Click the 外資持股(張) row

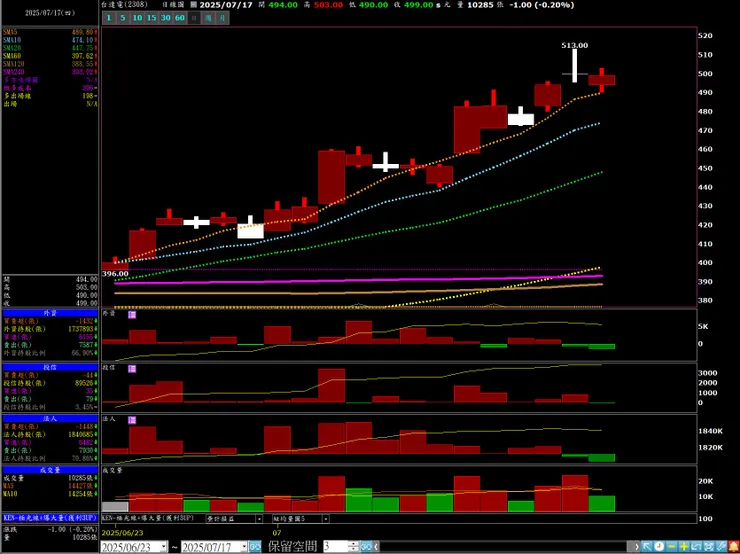50,329
